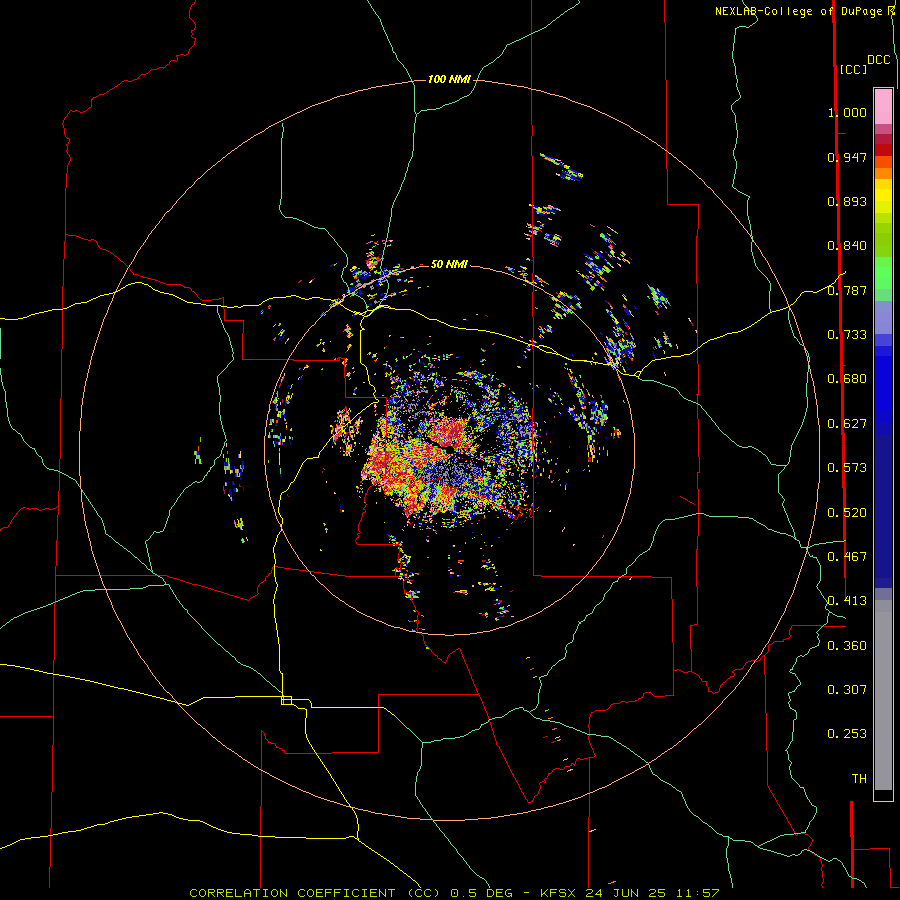Click the 0.360 scale value

coord(847,646)
